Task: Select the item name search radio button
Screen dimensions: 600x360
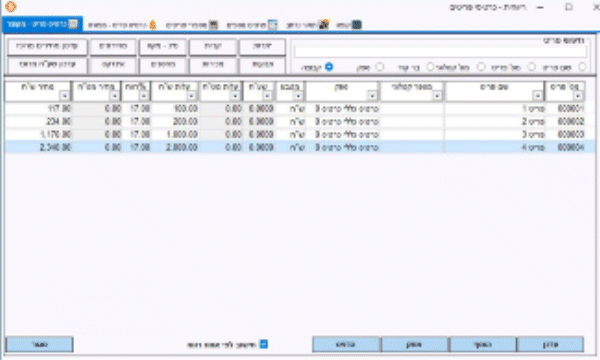Action: pos(582,67)
